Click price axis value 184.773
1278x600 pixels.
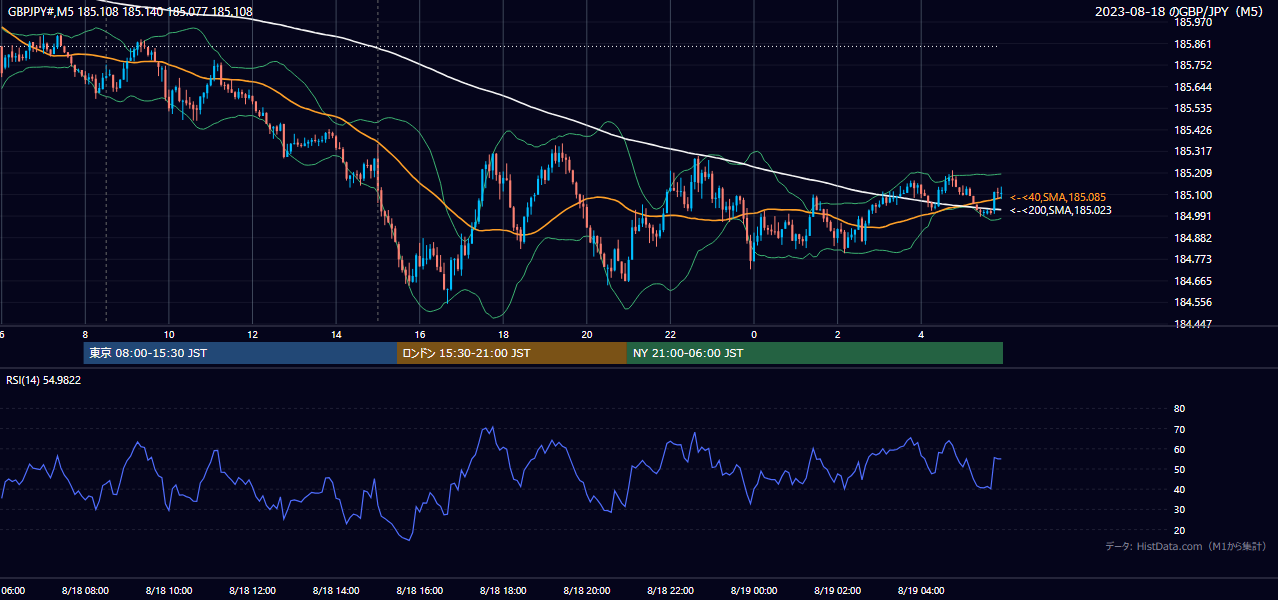[x=1193, y=259]
